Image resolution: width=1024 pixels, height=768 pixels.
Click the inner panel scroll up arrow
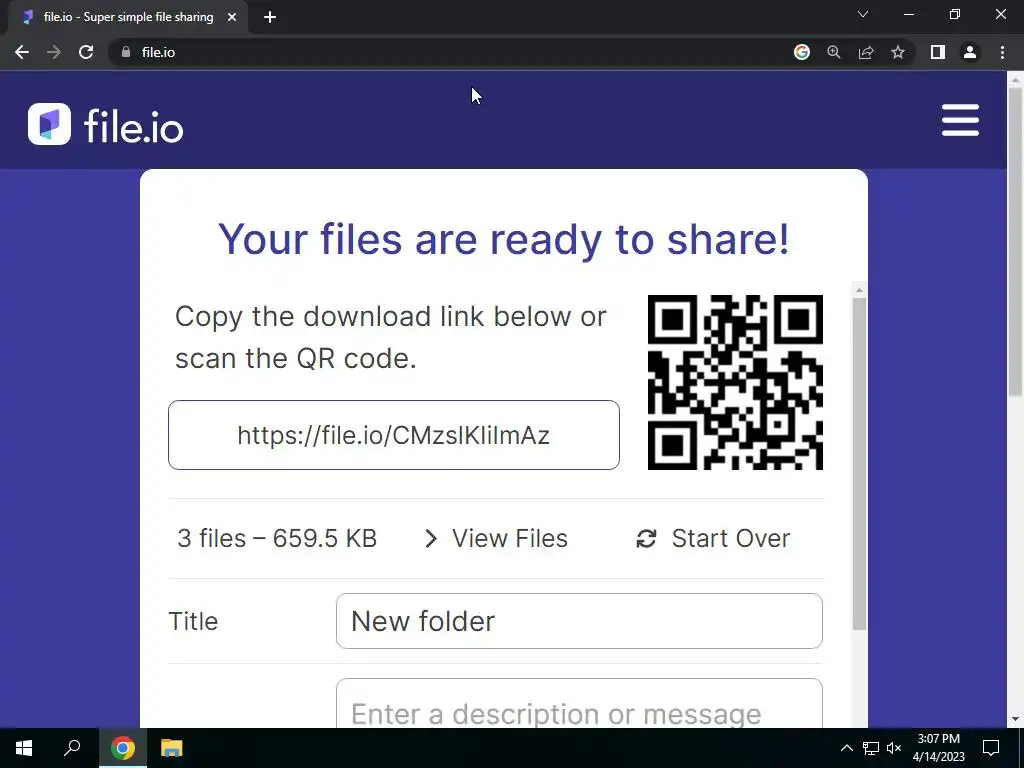click(x=859, y=290)
